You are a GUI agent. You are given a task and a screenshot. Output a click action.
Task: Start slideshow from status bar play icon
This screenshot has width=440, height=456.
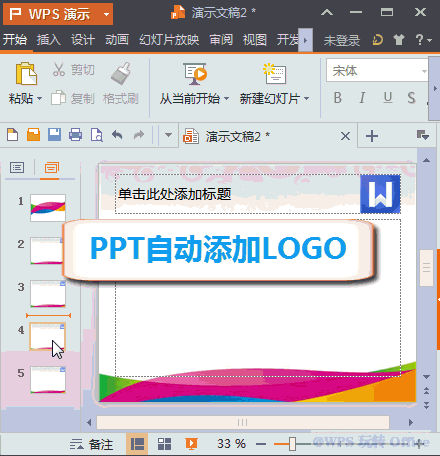(x=191, y=444)
